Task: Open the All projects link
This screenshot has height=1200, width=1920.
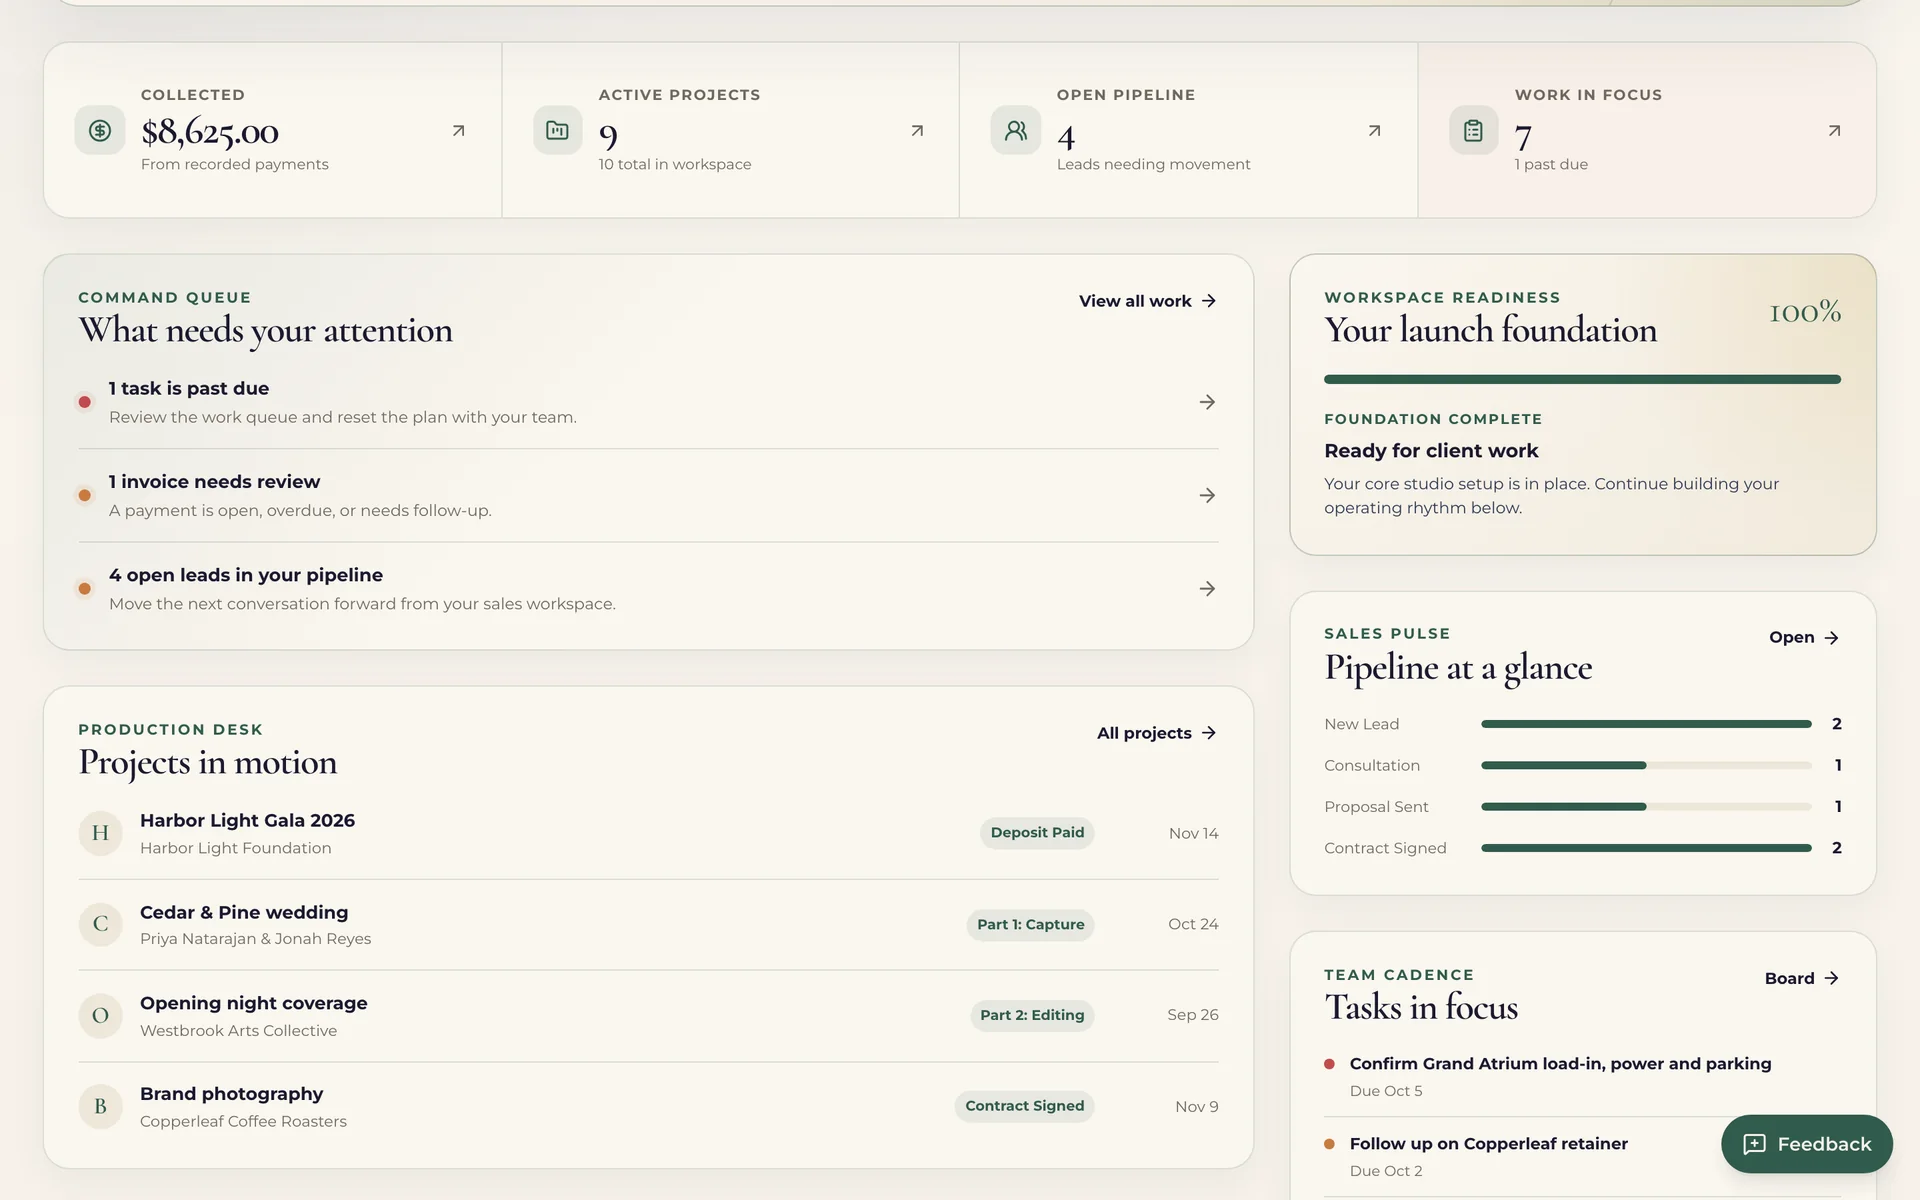Action: click(x=1157, y=733)
